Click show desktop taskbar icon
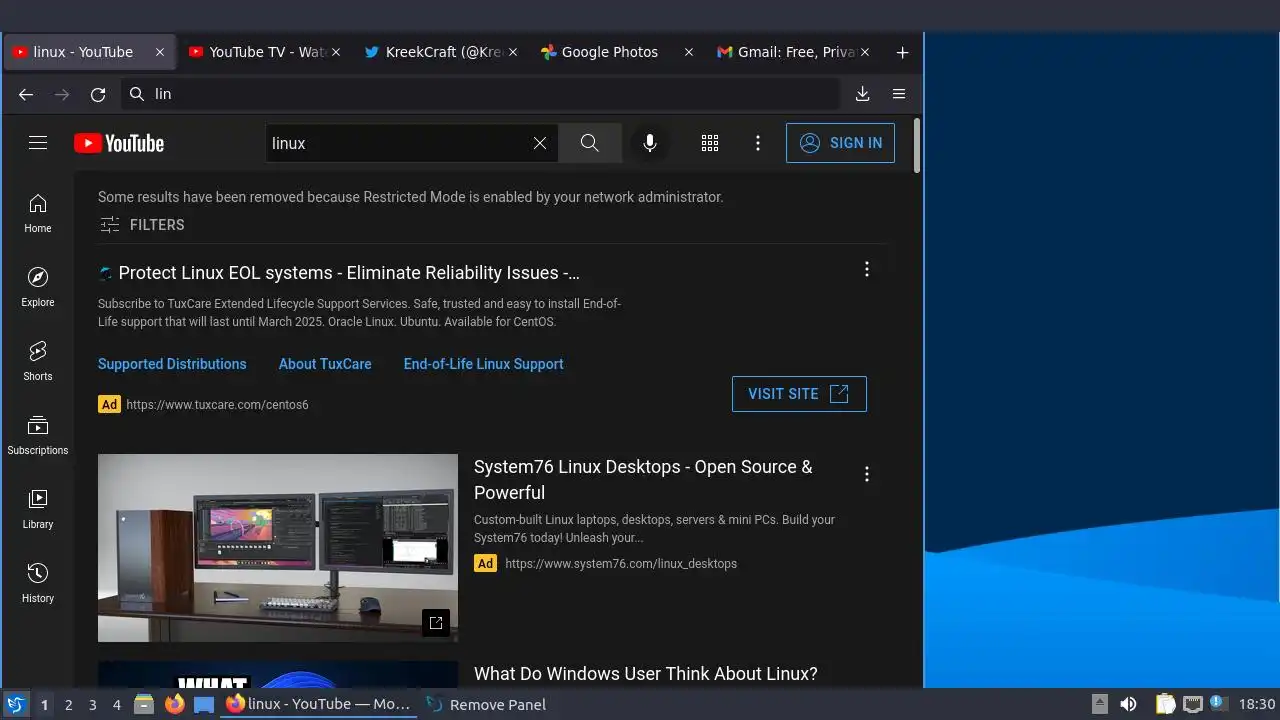Image resolution: width=1280 pixels, height=720 pixels. coord(204,704)
